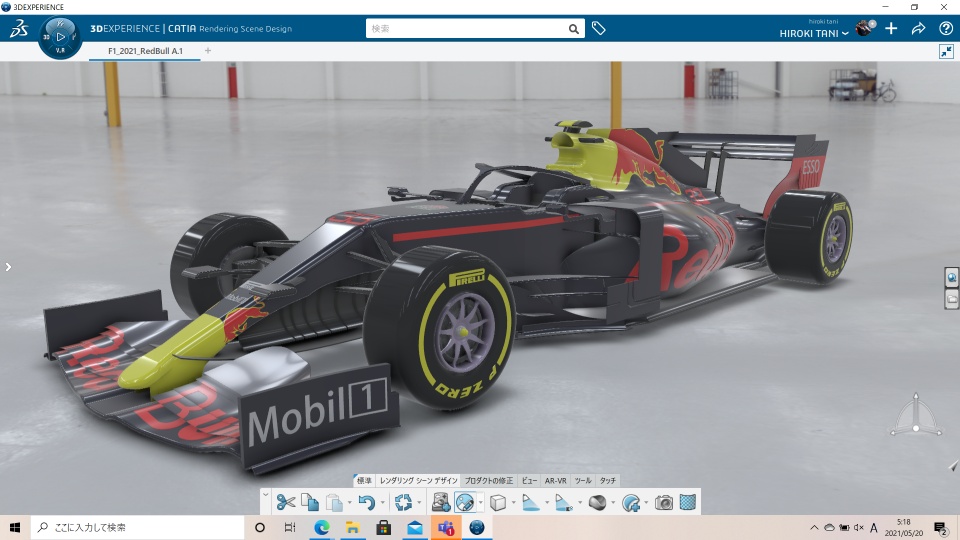The image size is (960, 540).
Task: Open File Explorer from taskbar
Action: pyautogui.click(x=353, y=527)
